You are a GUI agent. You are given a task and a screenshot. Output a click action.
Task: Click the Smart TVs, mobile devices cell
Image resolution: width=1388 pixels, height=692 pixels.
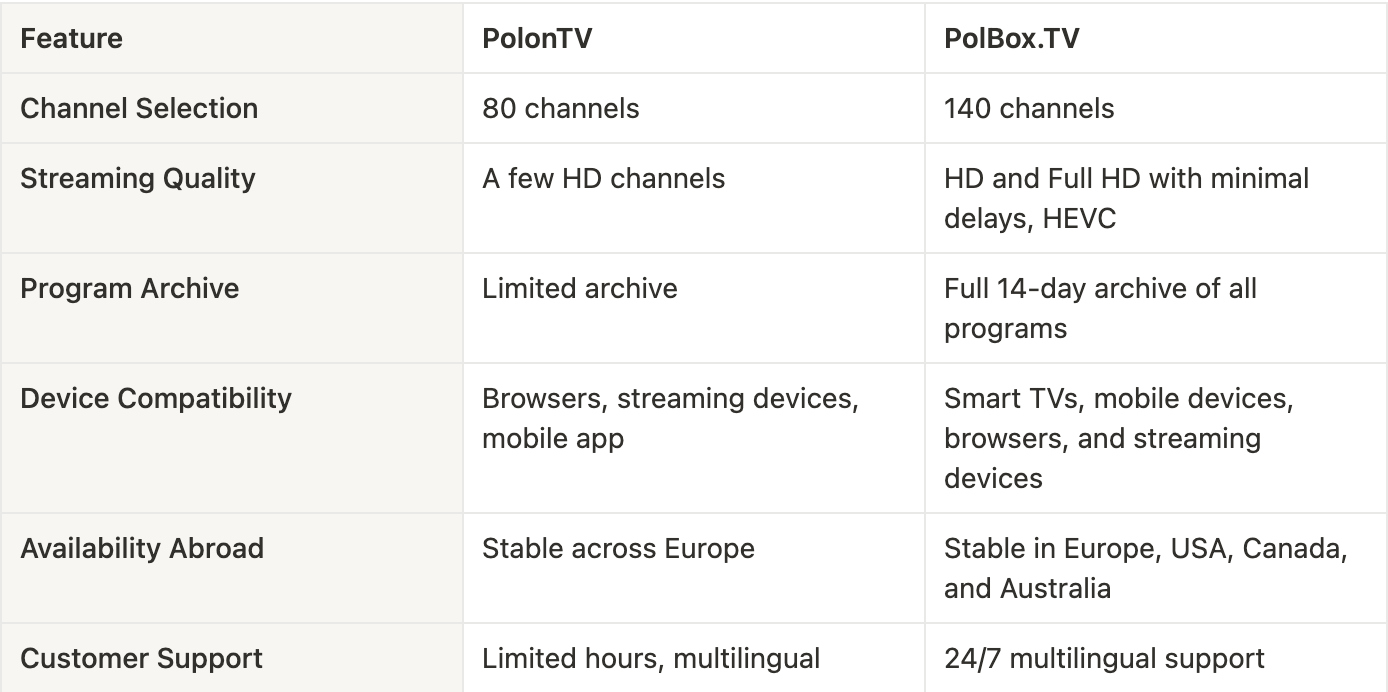1156,438
